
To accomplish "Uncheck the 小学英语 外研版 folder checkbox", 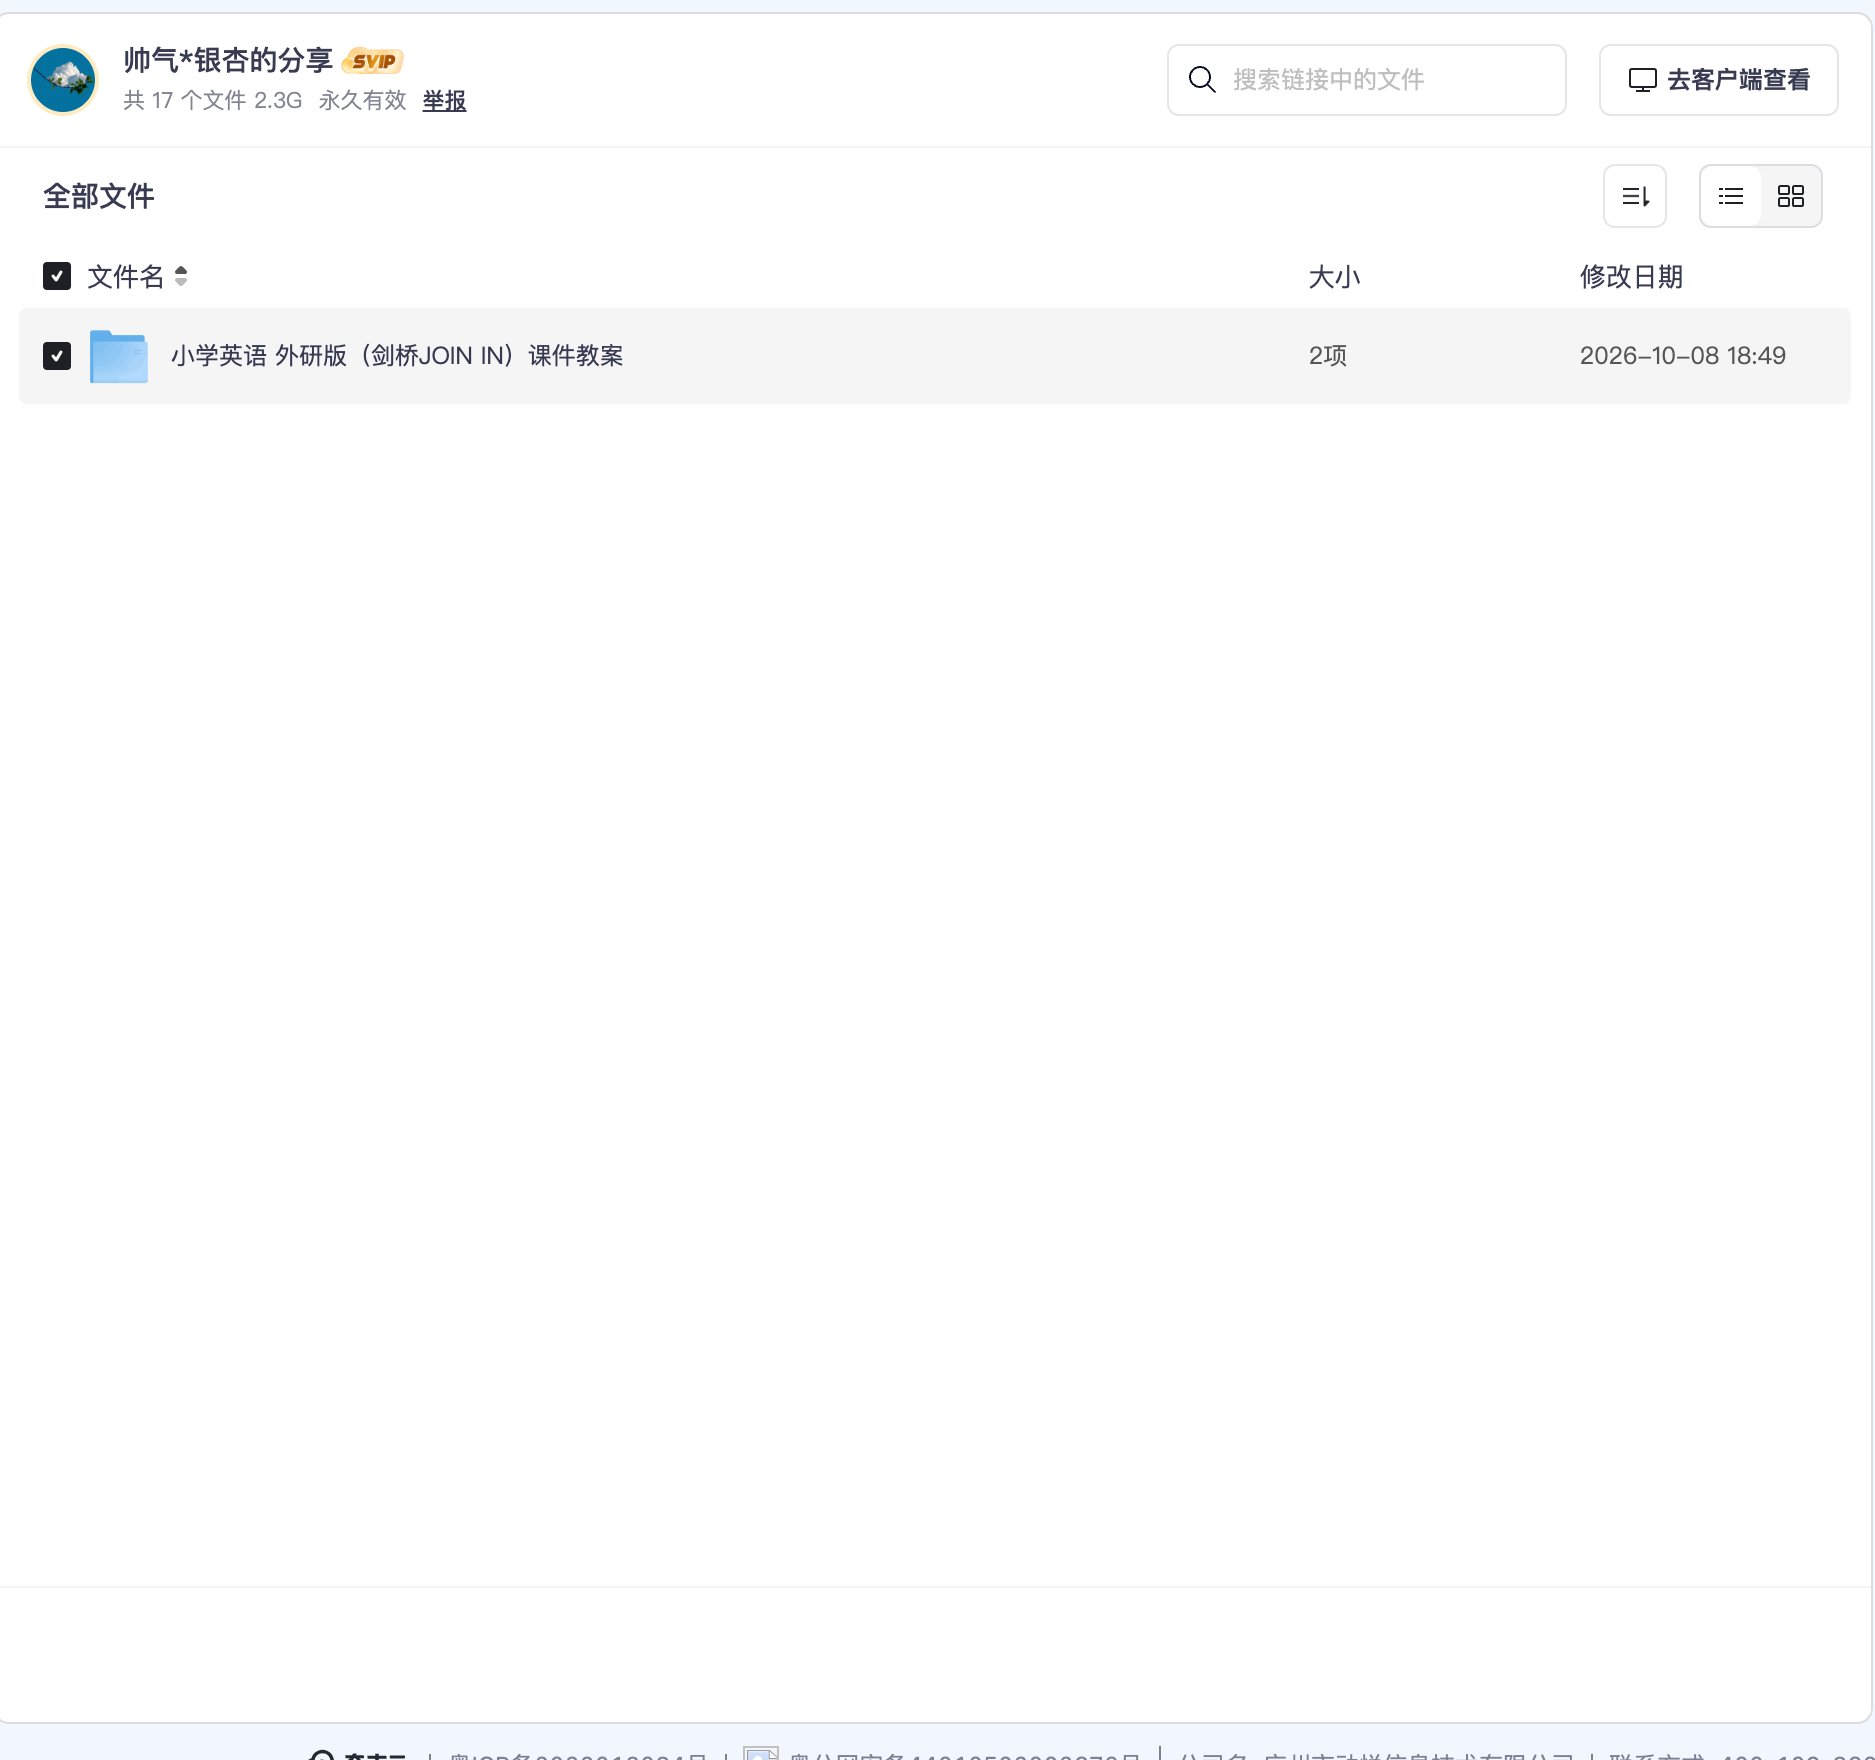I will click(57, 356).
